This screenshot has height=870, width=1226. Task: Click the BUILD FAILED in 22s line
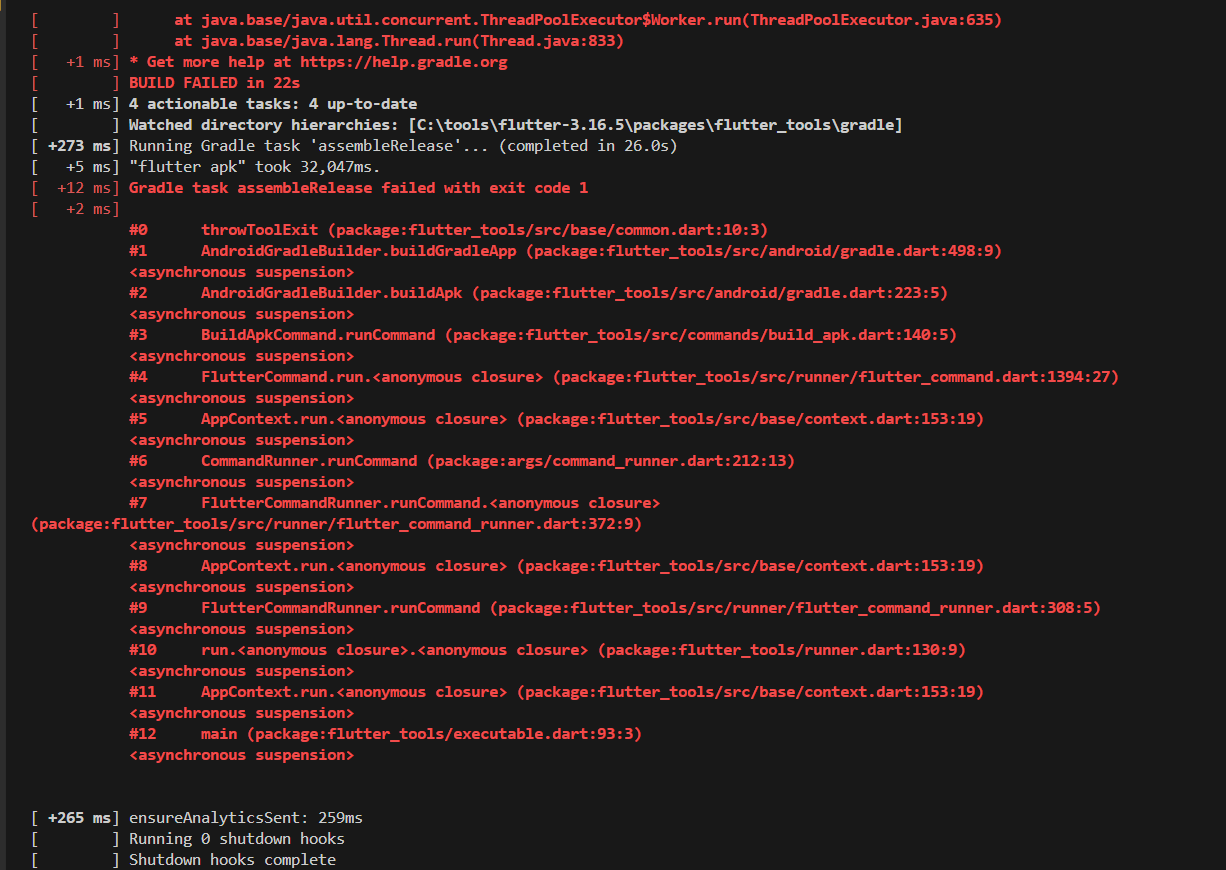tap(214, 83)
